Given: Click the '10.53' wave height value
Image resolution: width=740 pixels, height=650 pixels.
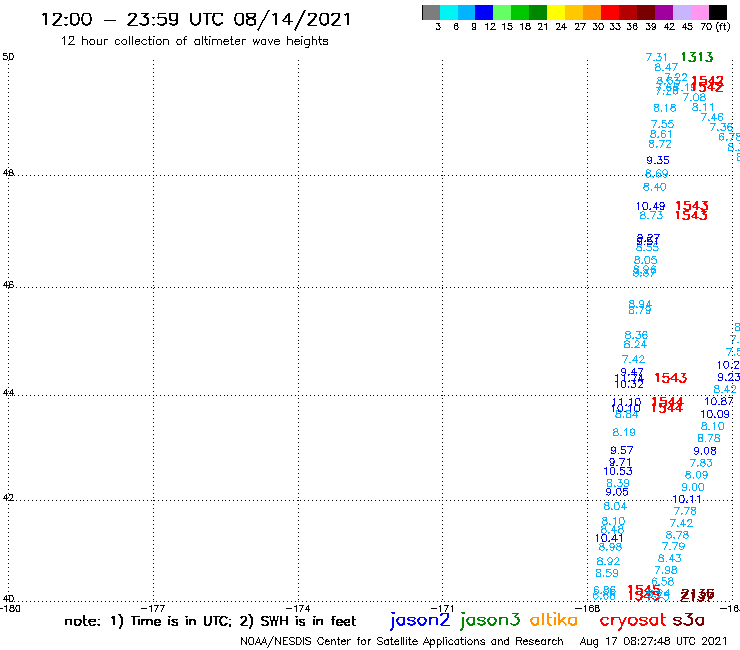Looking at the screenshot, I should click(618, 471).
